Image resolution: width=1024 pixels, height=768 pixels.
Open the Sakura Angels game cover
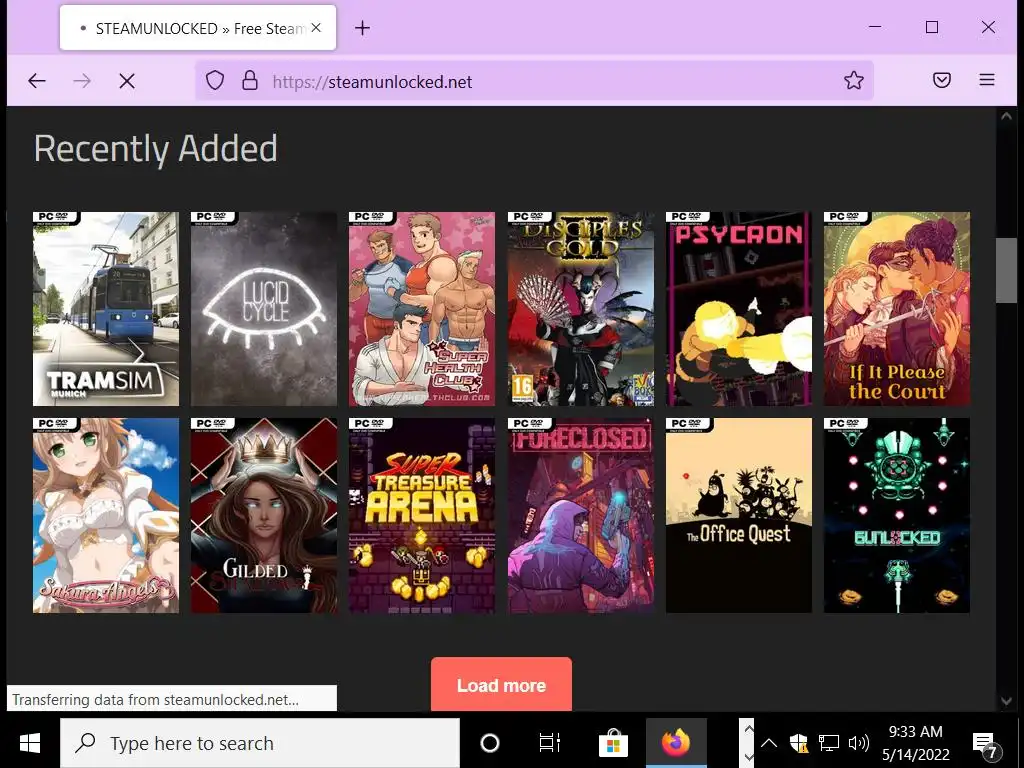106,515
